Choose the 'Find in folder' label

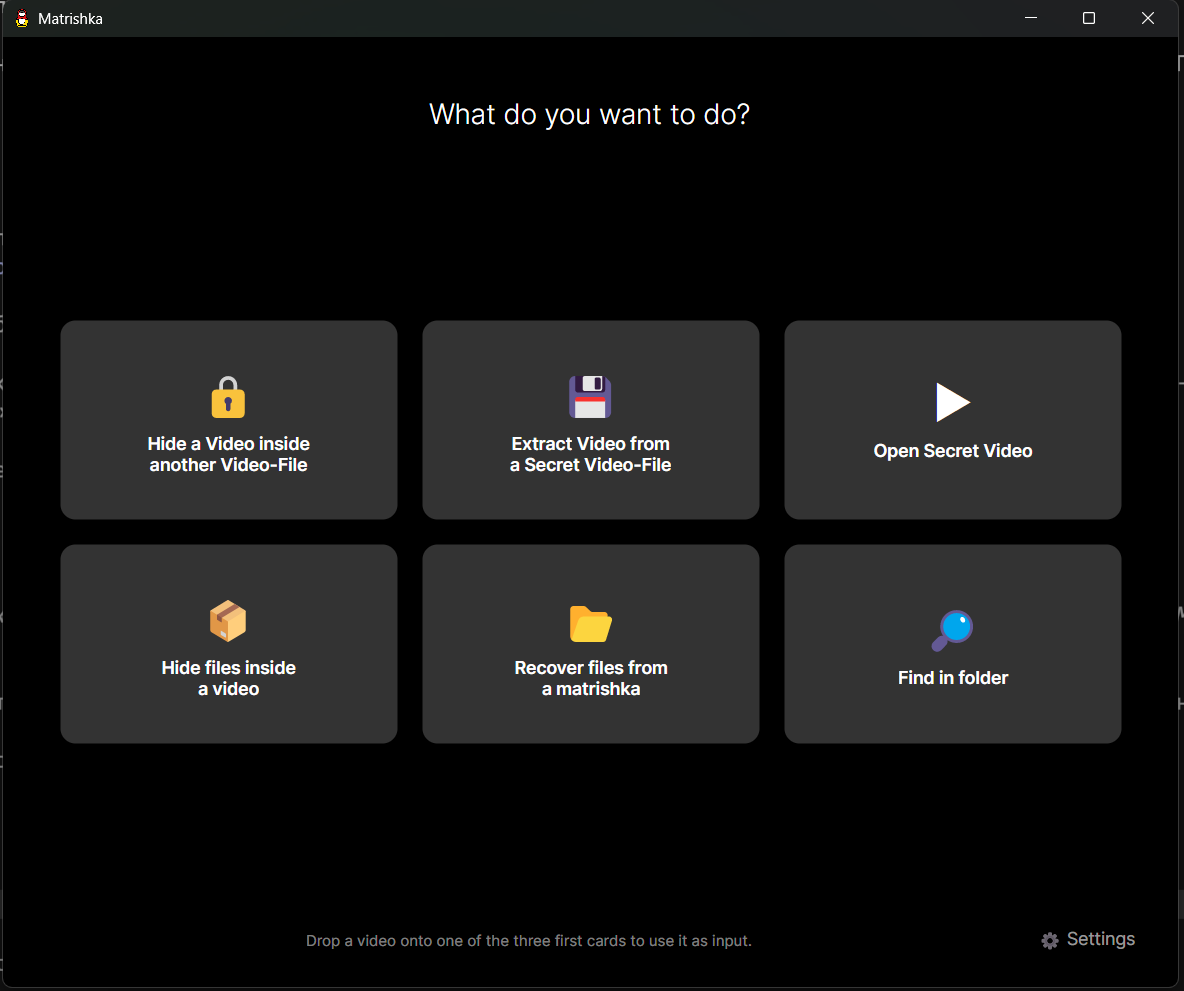pyautogui.click(x=953, y=678)
